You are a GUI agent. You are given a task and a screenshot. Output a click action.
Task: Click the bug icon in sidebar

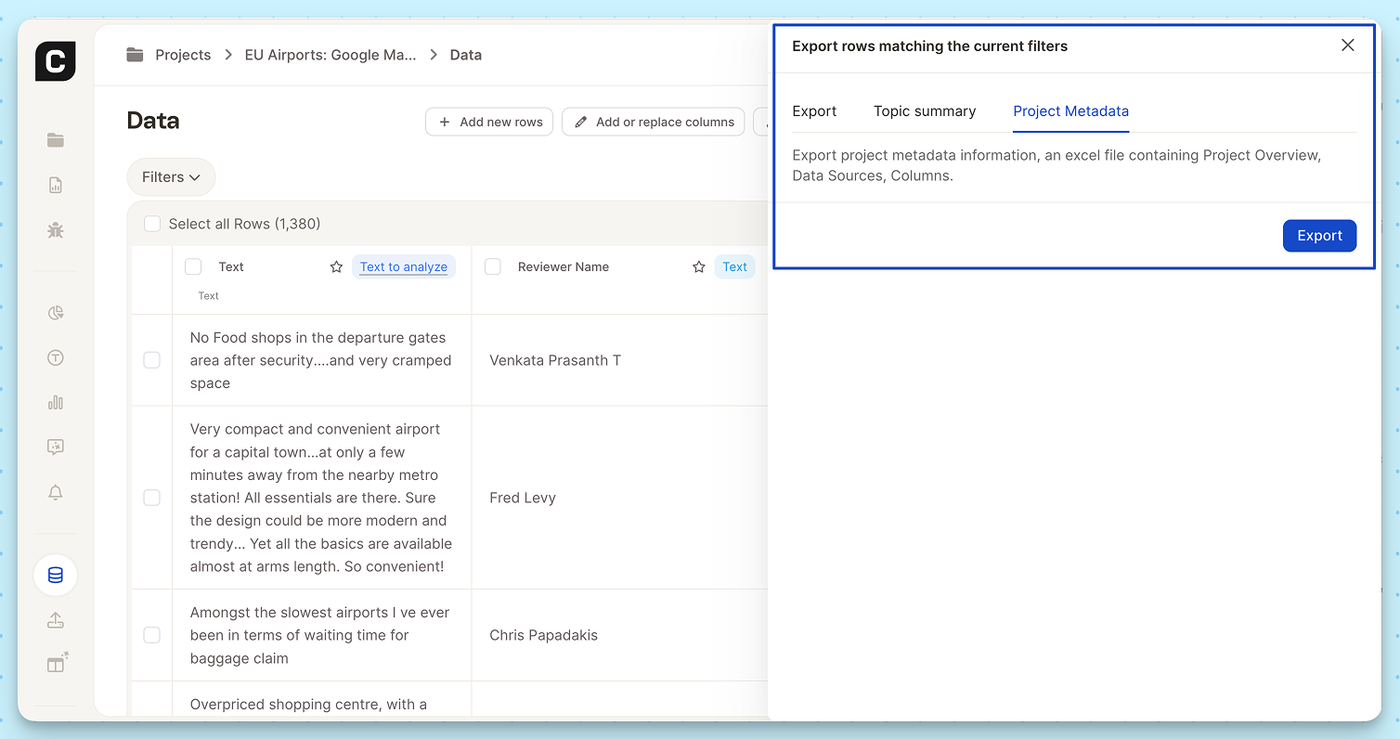pyautogui.click(x=55, y=231)
